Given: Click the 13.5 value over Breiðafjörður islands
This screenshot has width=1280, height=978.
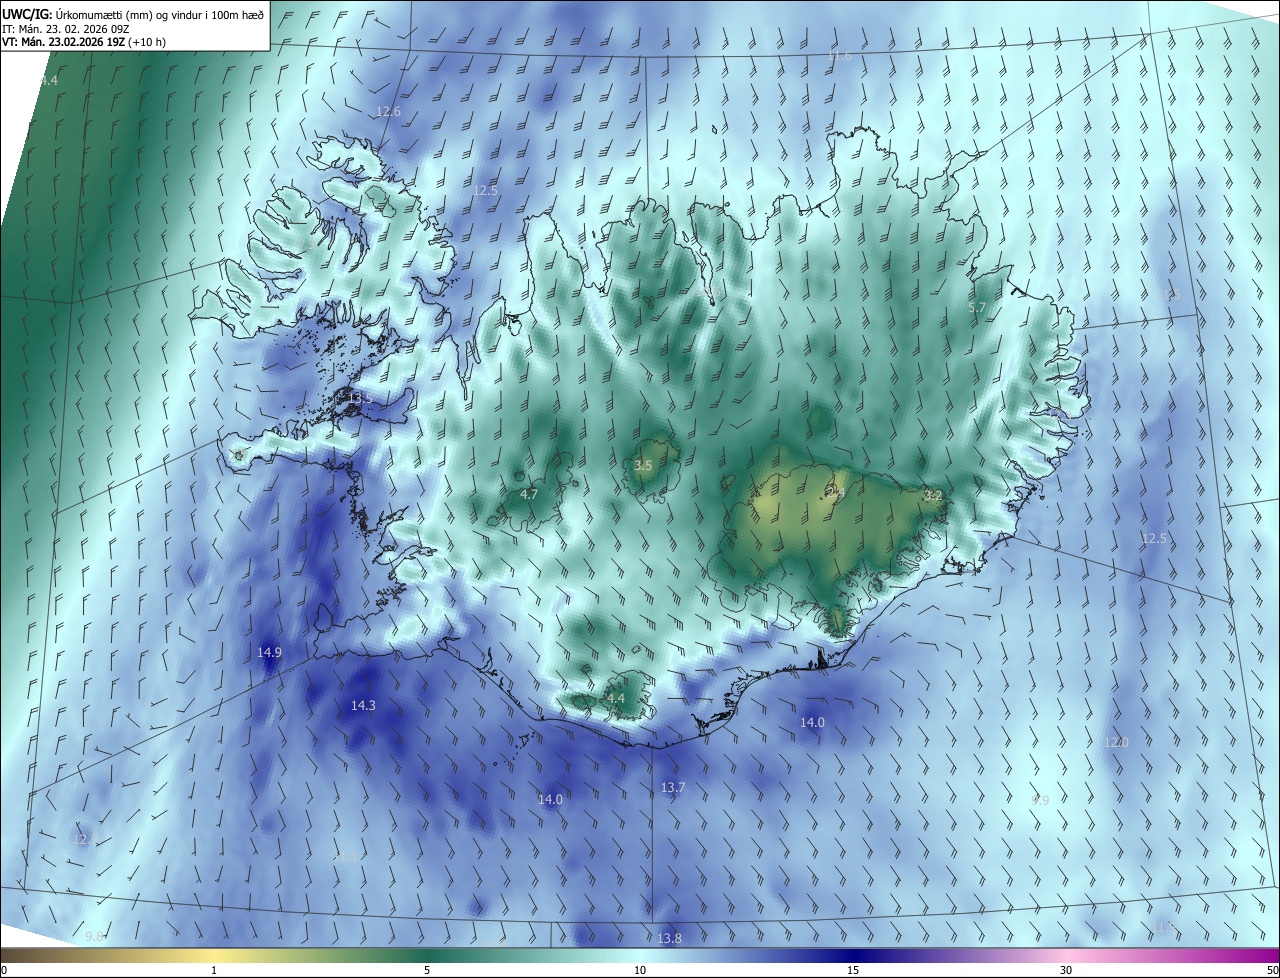Looking at the screenshot, I should 360,398.
